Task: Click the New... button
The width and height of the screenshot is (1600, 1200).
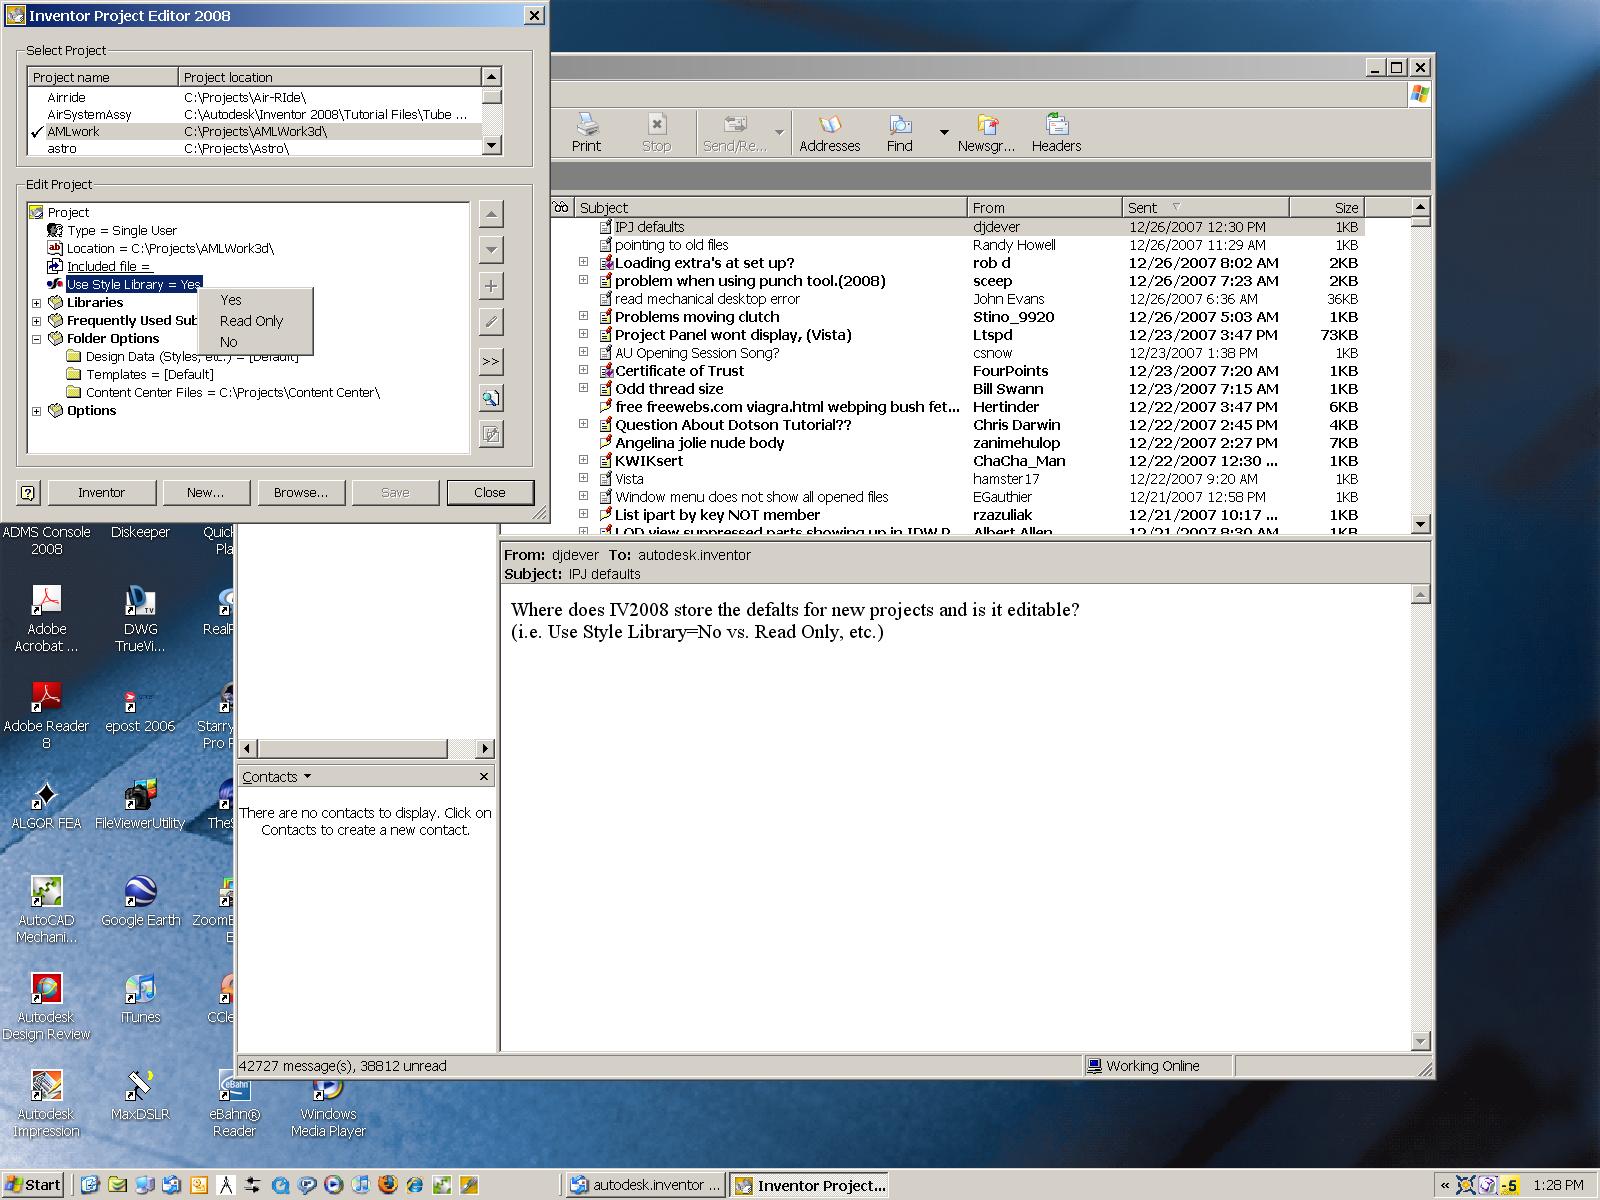Action: point(205,492)
